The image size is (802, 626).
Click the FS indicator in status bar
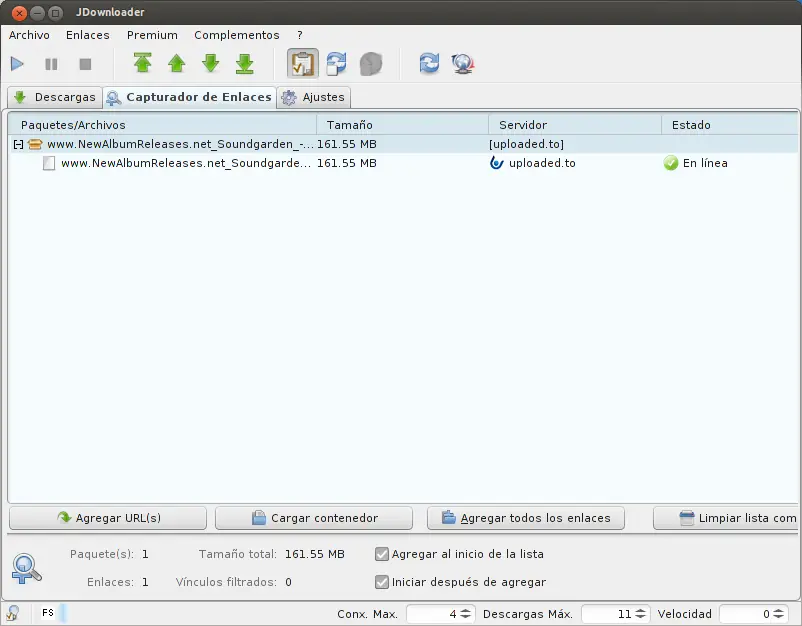48,613
